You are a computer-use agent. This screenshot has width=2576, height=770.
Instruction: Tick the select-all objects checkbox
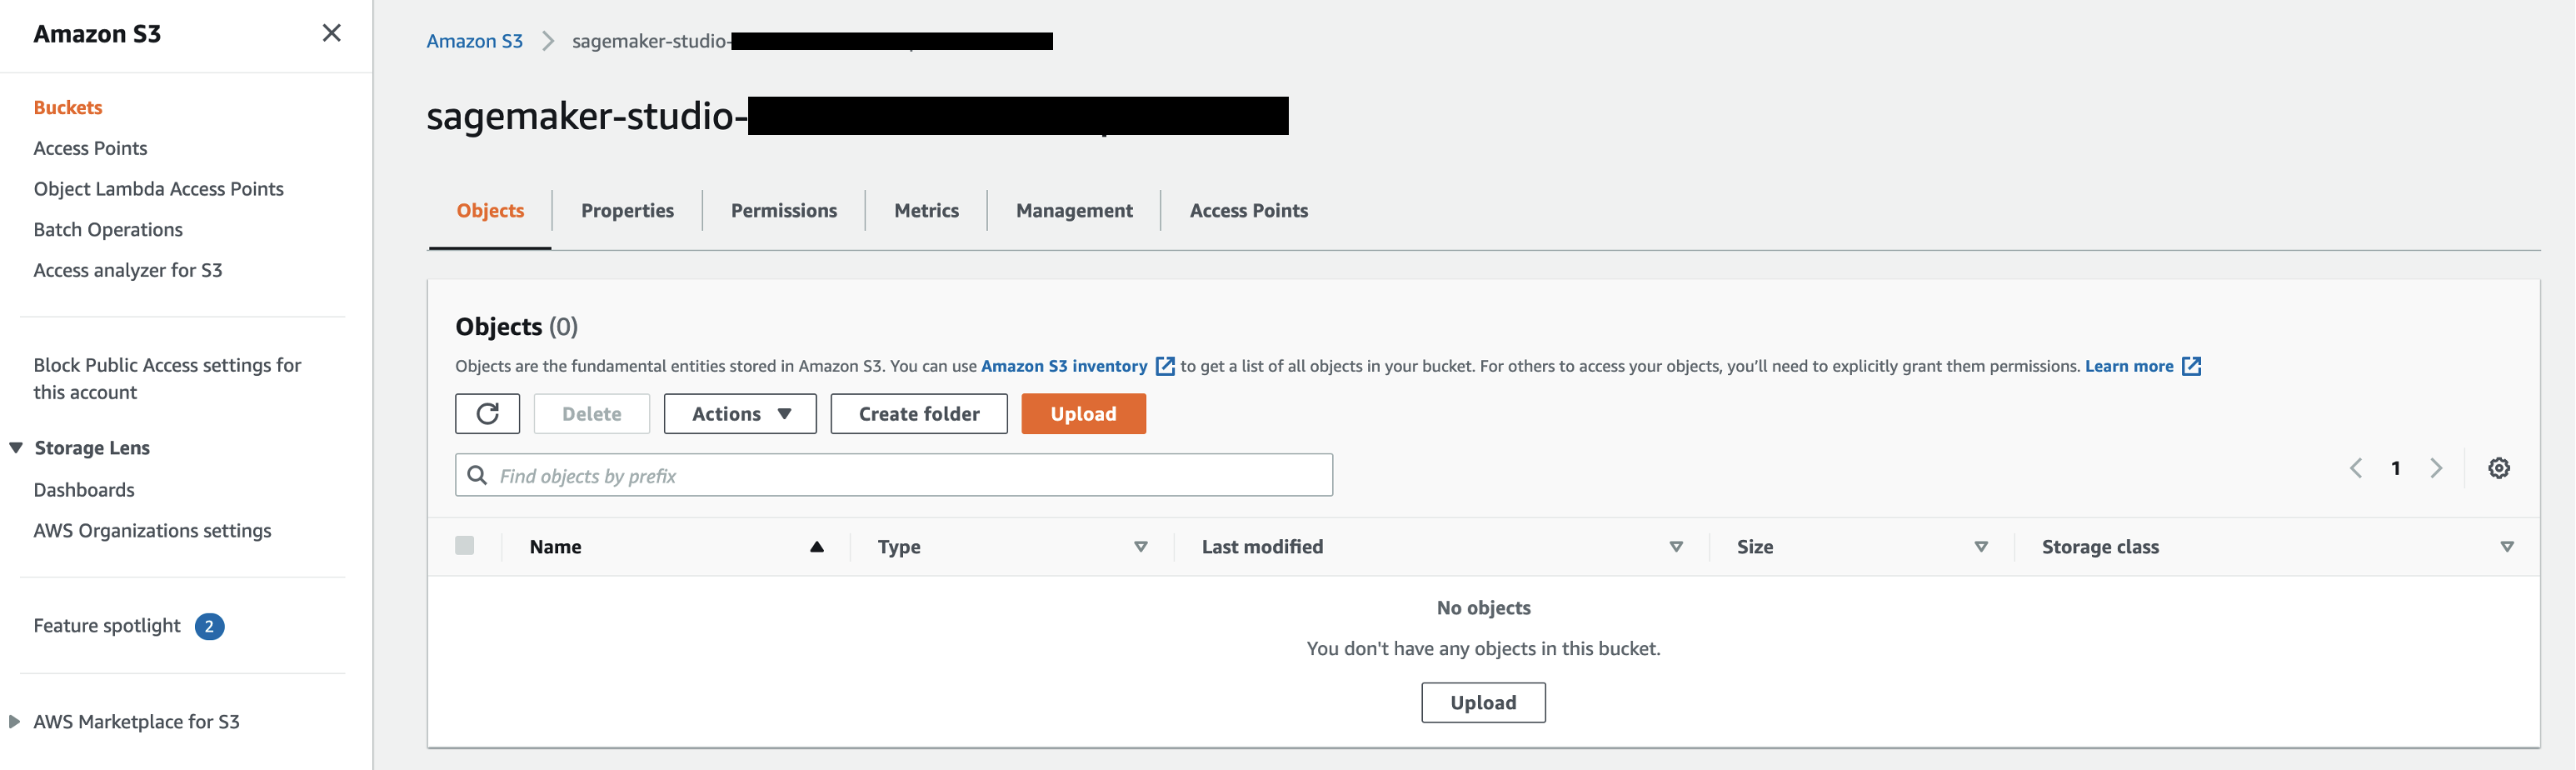click(x=464, y=545)
